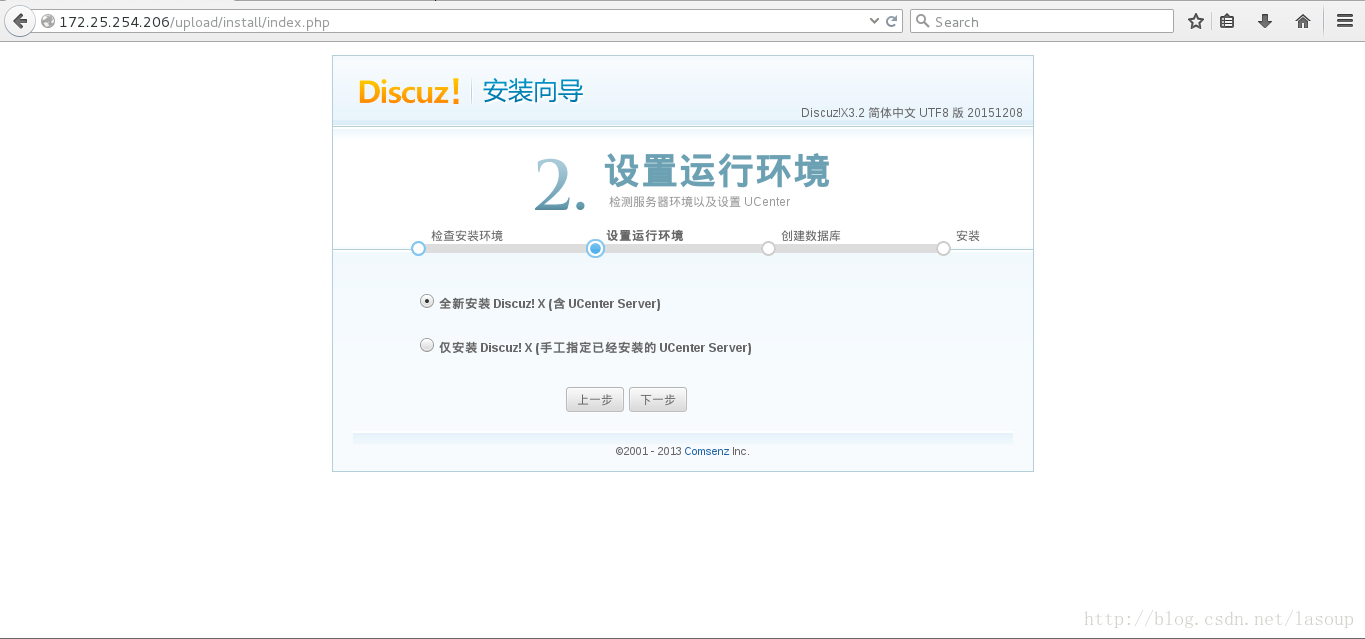Select full new install with UCenter Server

point(427,300)
